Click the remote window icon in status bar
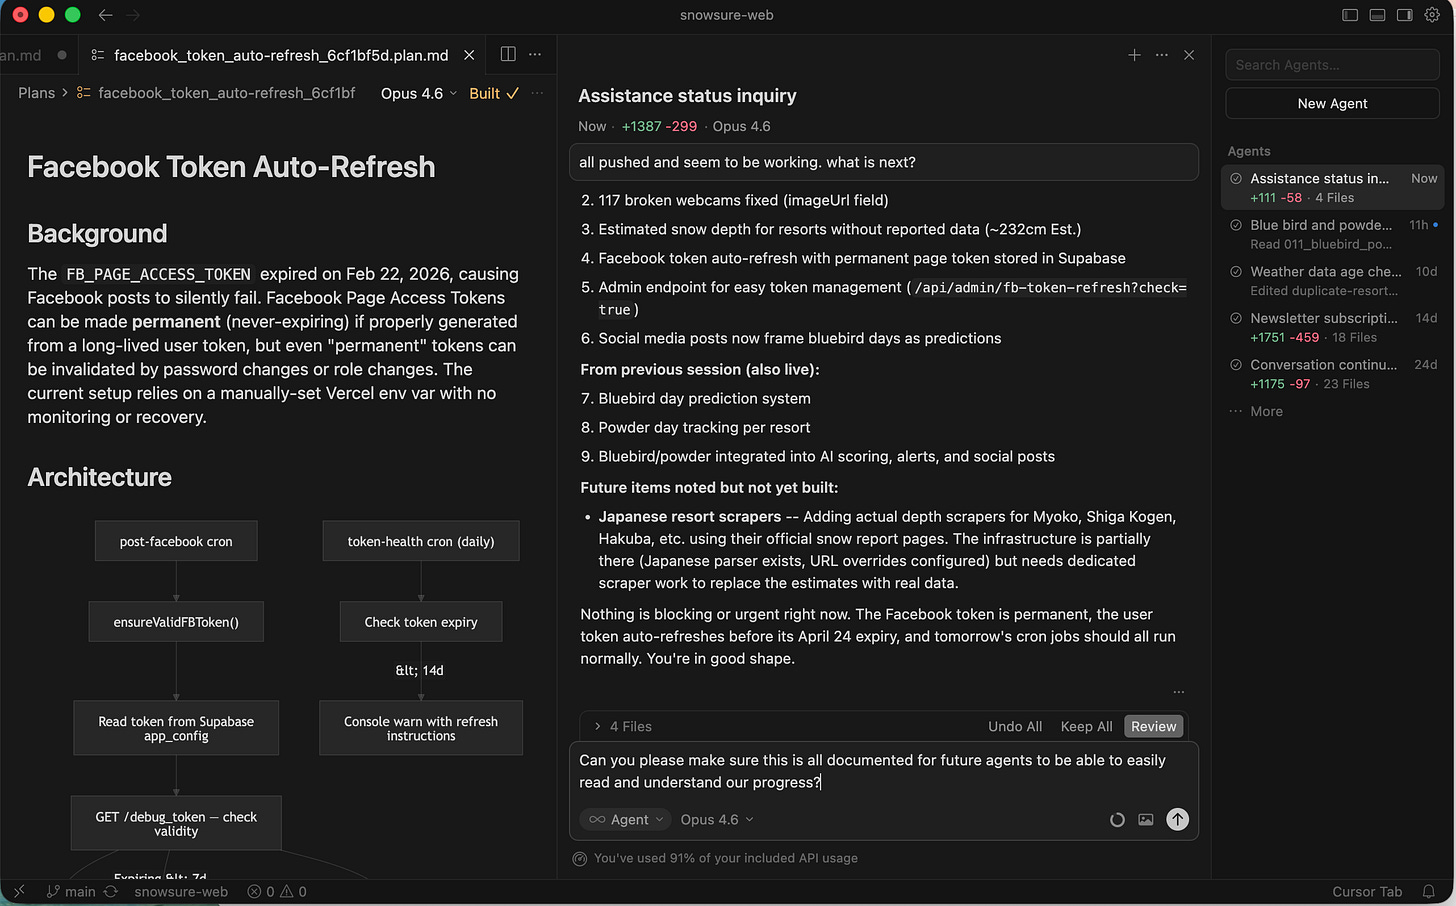1456x906 pixels. [18, 892]
